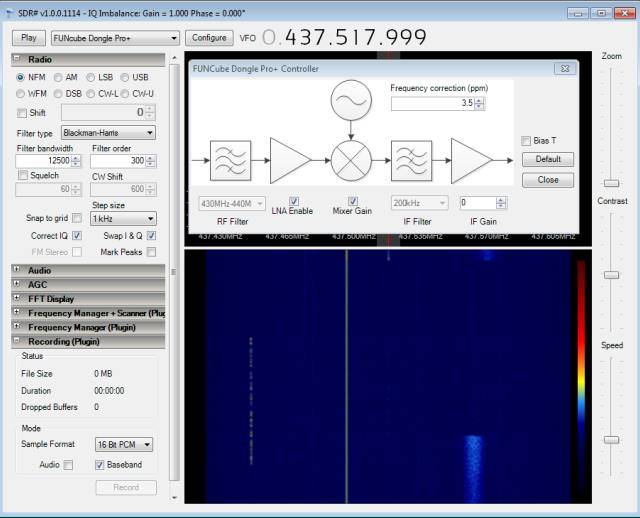640x518 pixels.
Task: Toggle LNA Enable checkbox
Action: tap(294, 201)
